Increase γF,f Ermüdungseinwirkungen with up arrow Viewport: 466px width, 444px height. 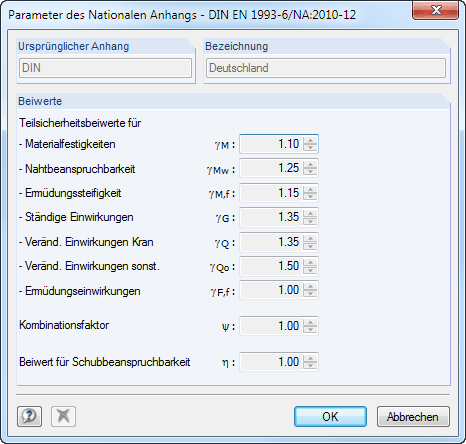click(310, 286)
